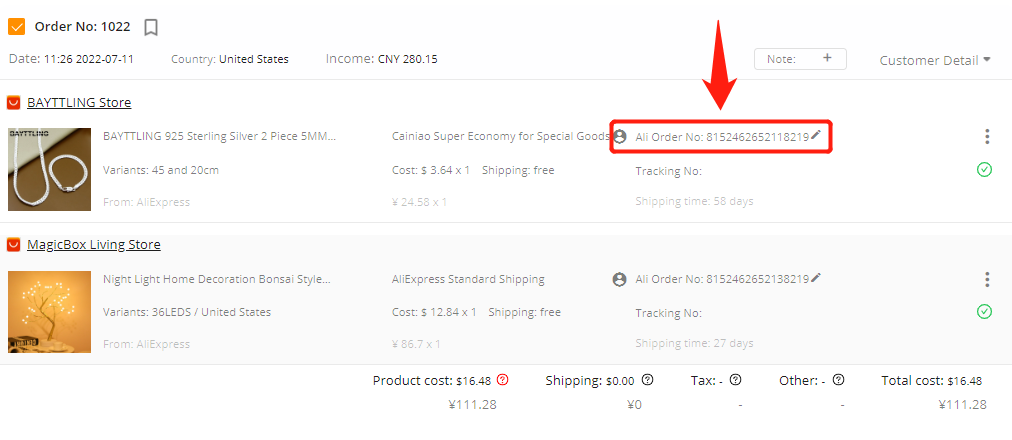Click account icon beside AliExpress Standard Shipping
The height and width of the screenshot is (440, 1012).
click(620, 279)
